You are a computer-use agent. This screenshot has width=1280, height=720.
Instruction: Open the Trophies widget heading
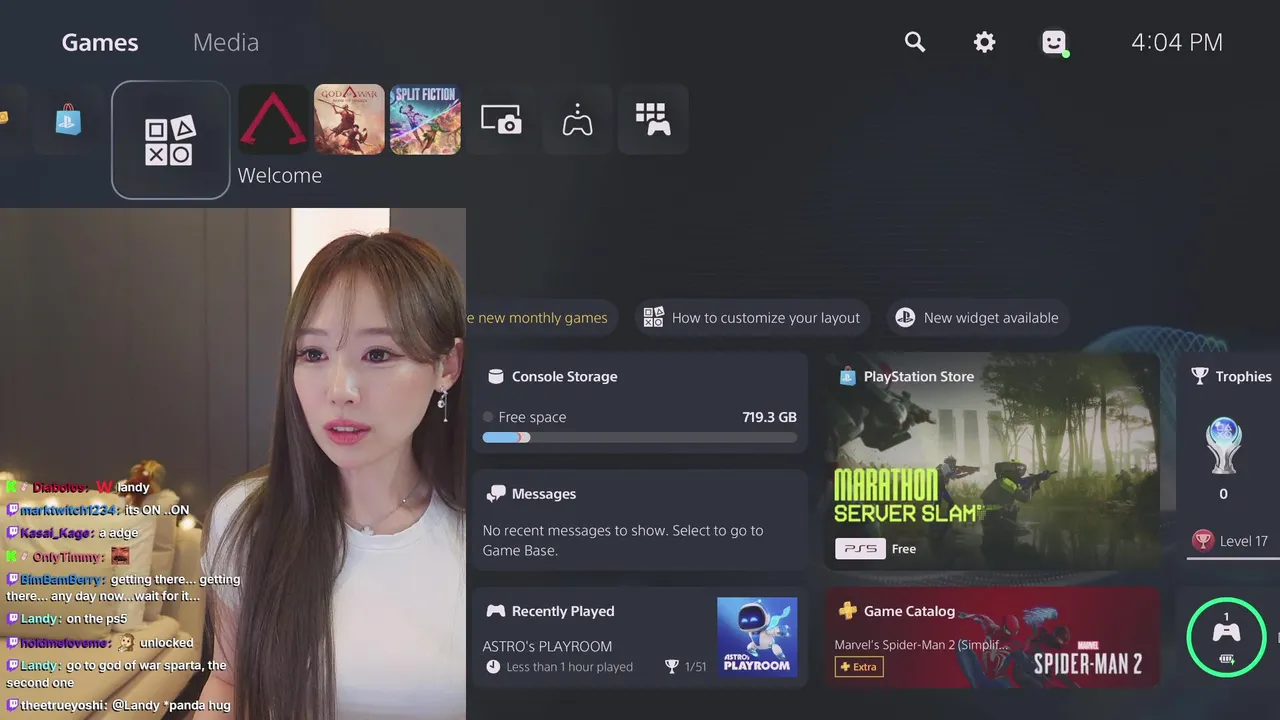click(x=1232, y=376)
